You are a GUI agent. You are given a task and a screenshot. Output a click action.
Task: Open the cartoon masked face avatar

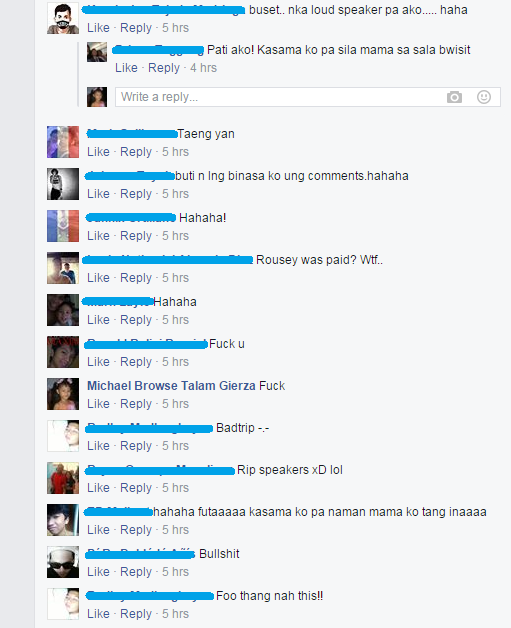[63, 18]
